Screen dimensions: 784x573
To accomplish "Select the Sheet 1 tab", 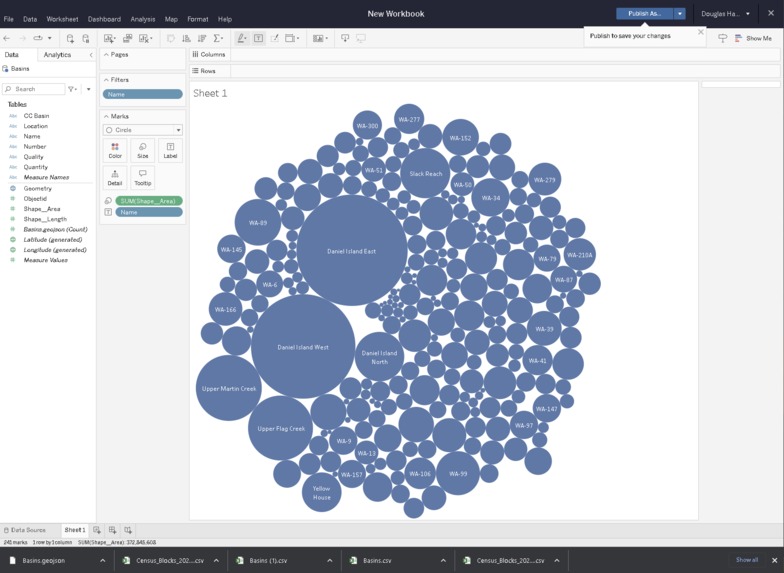I will click(74, 530).
